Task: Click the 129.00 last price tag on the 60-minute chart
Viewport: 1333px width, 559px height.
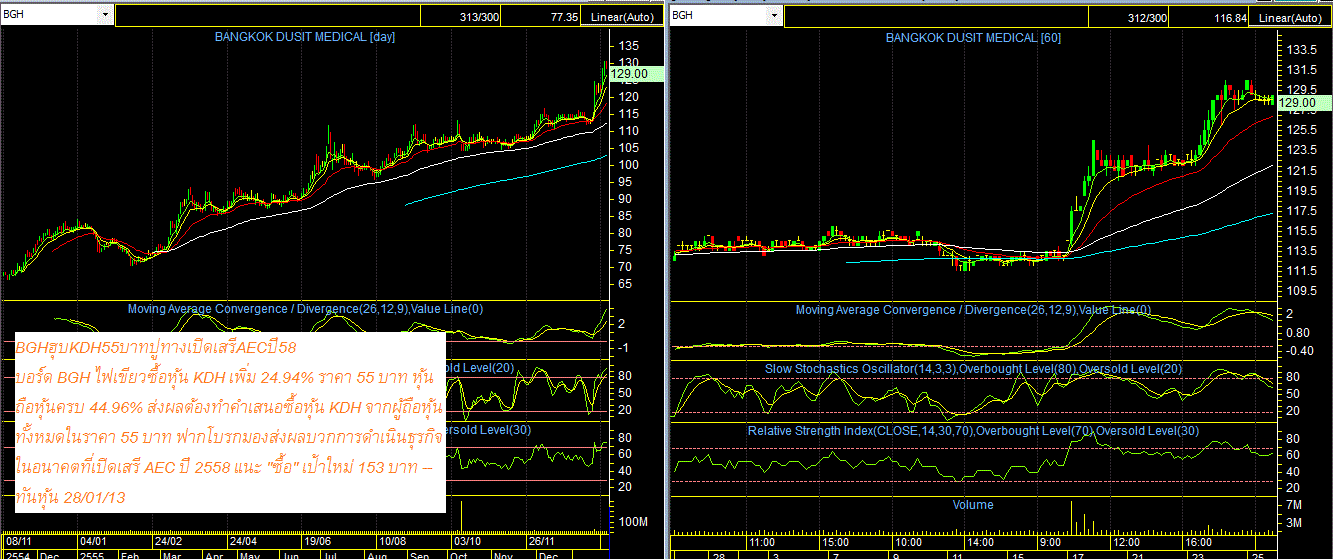Action: pyautogui.click(x=1303, y=103)
